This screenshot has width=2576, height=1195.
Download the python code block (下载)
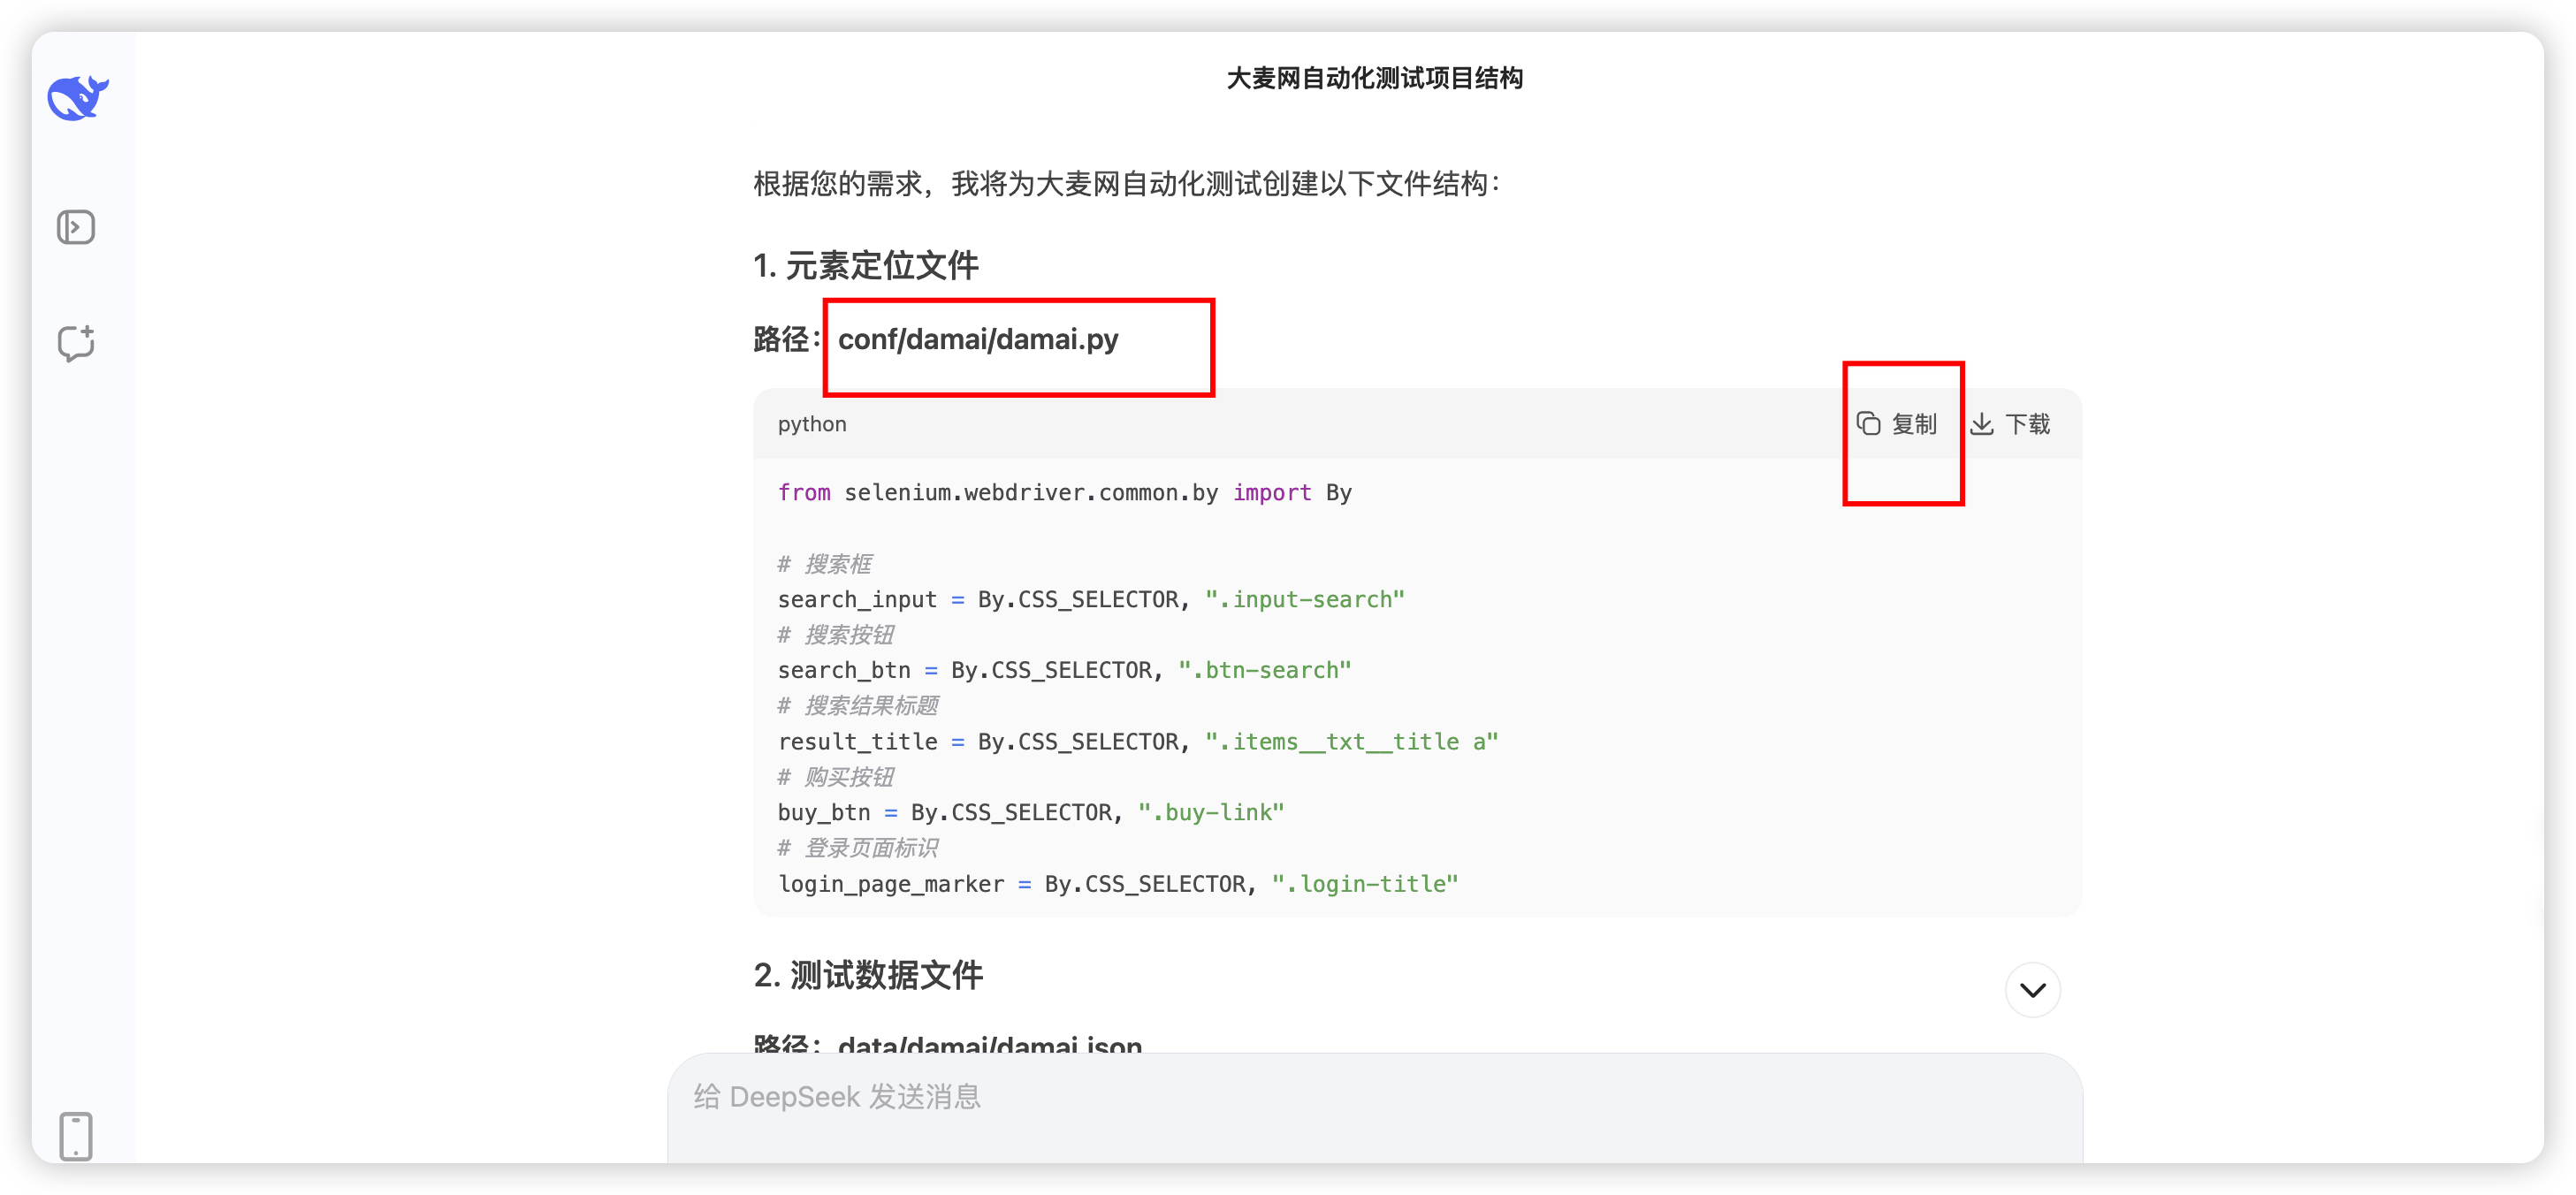tap(2011, 424)
